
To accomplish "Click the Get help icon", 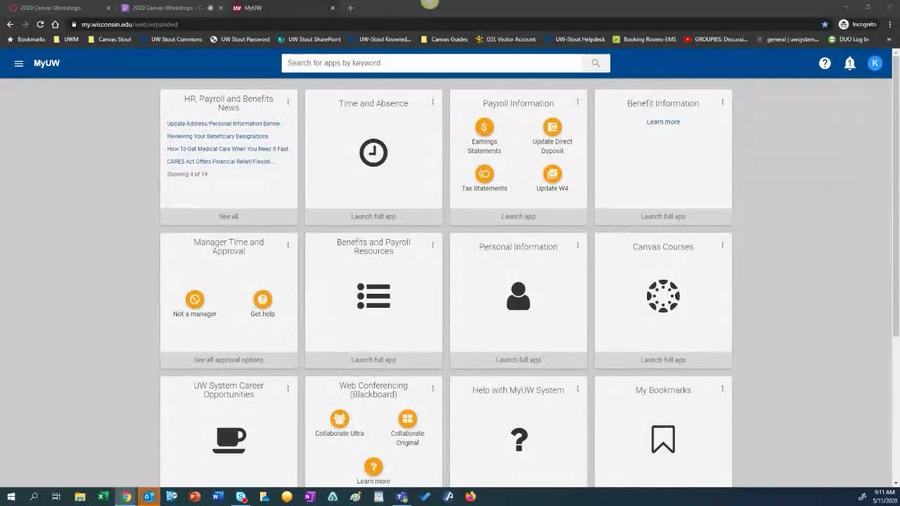I will [x=262, y=299].
